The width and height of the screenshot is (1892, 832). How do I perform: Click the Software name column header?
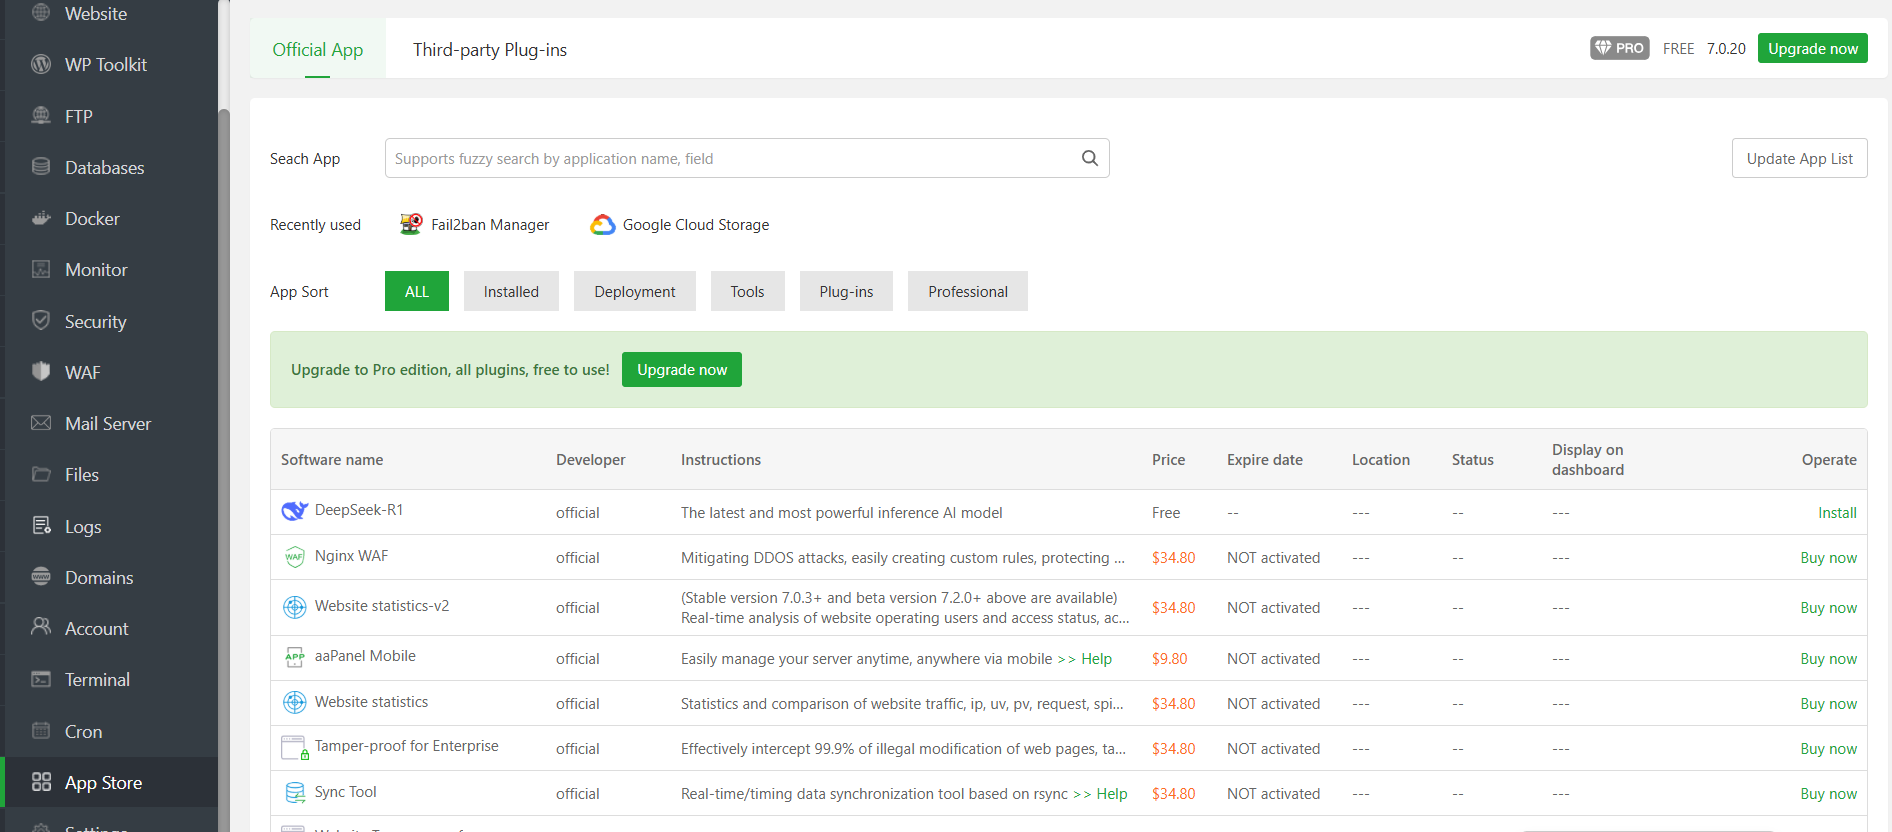(x=332, y=459)
